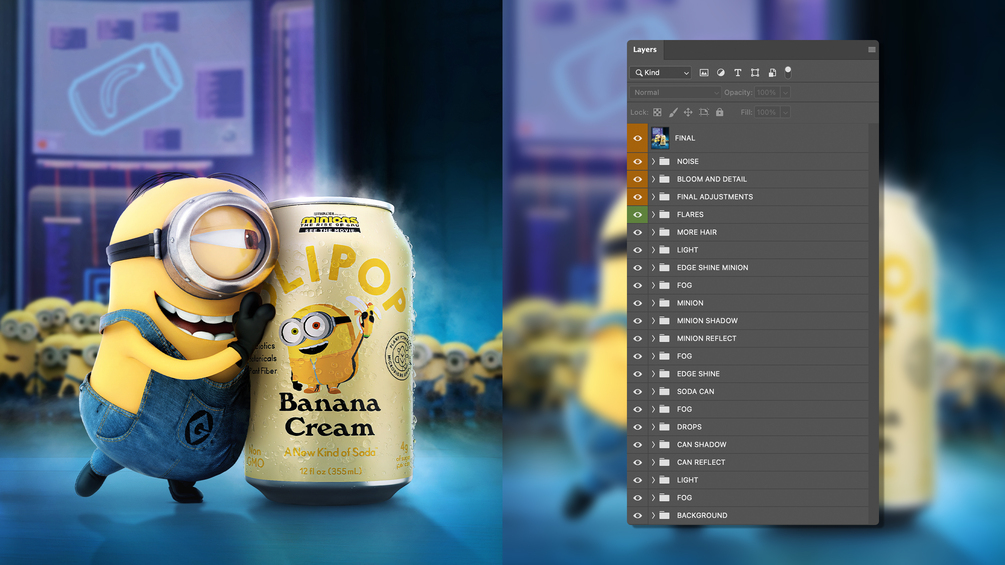Click lock transparent pixels icon
The width and height of the screenshot is (1005, 565).
[657, 112]
